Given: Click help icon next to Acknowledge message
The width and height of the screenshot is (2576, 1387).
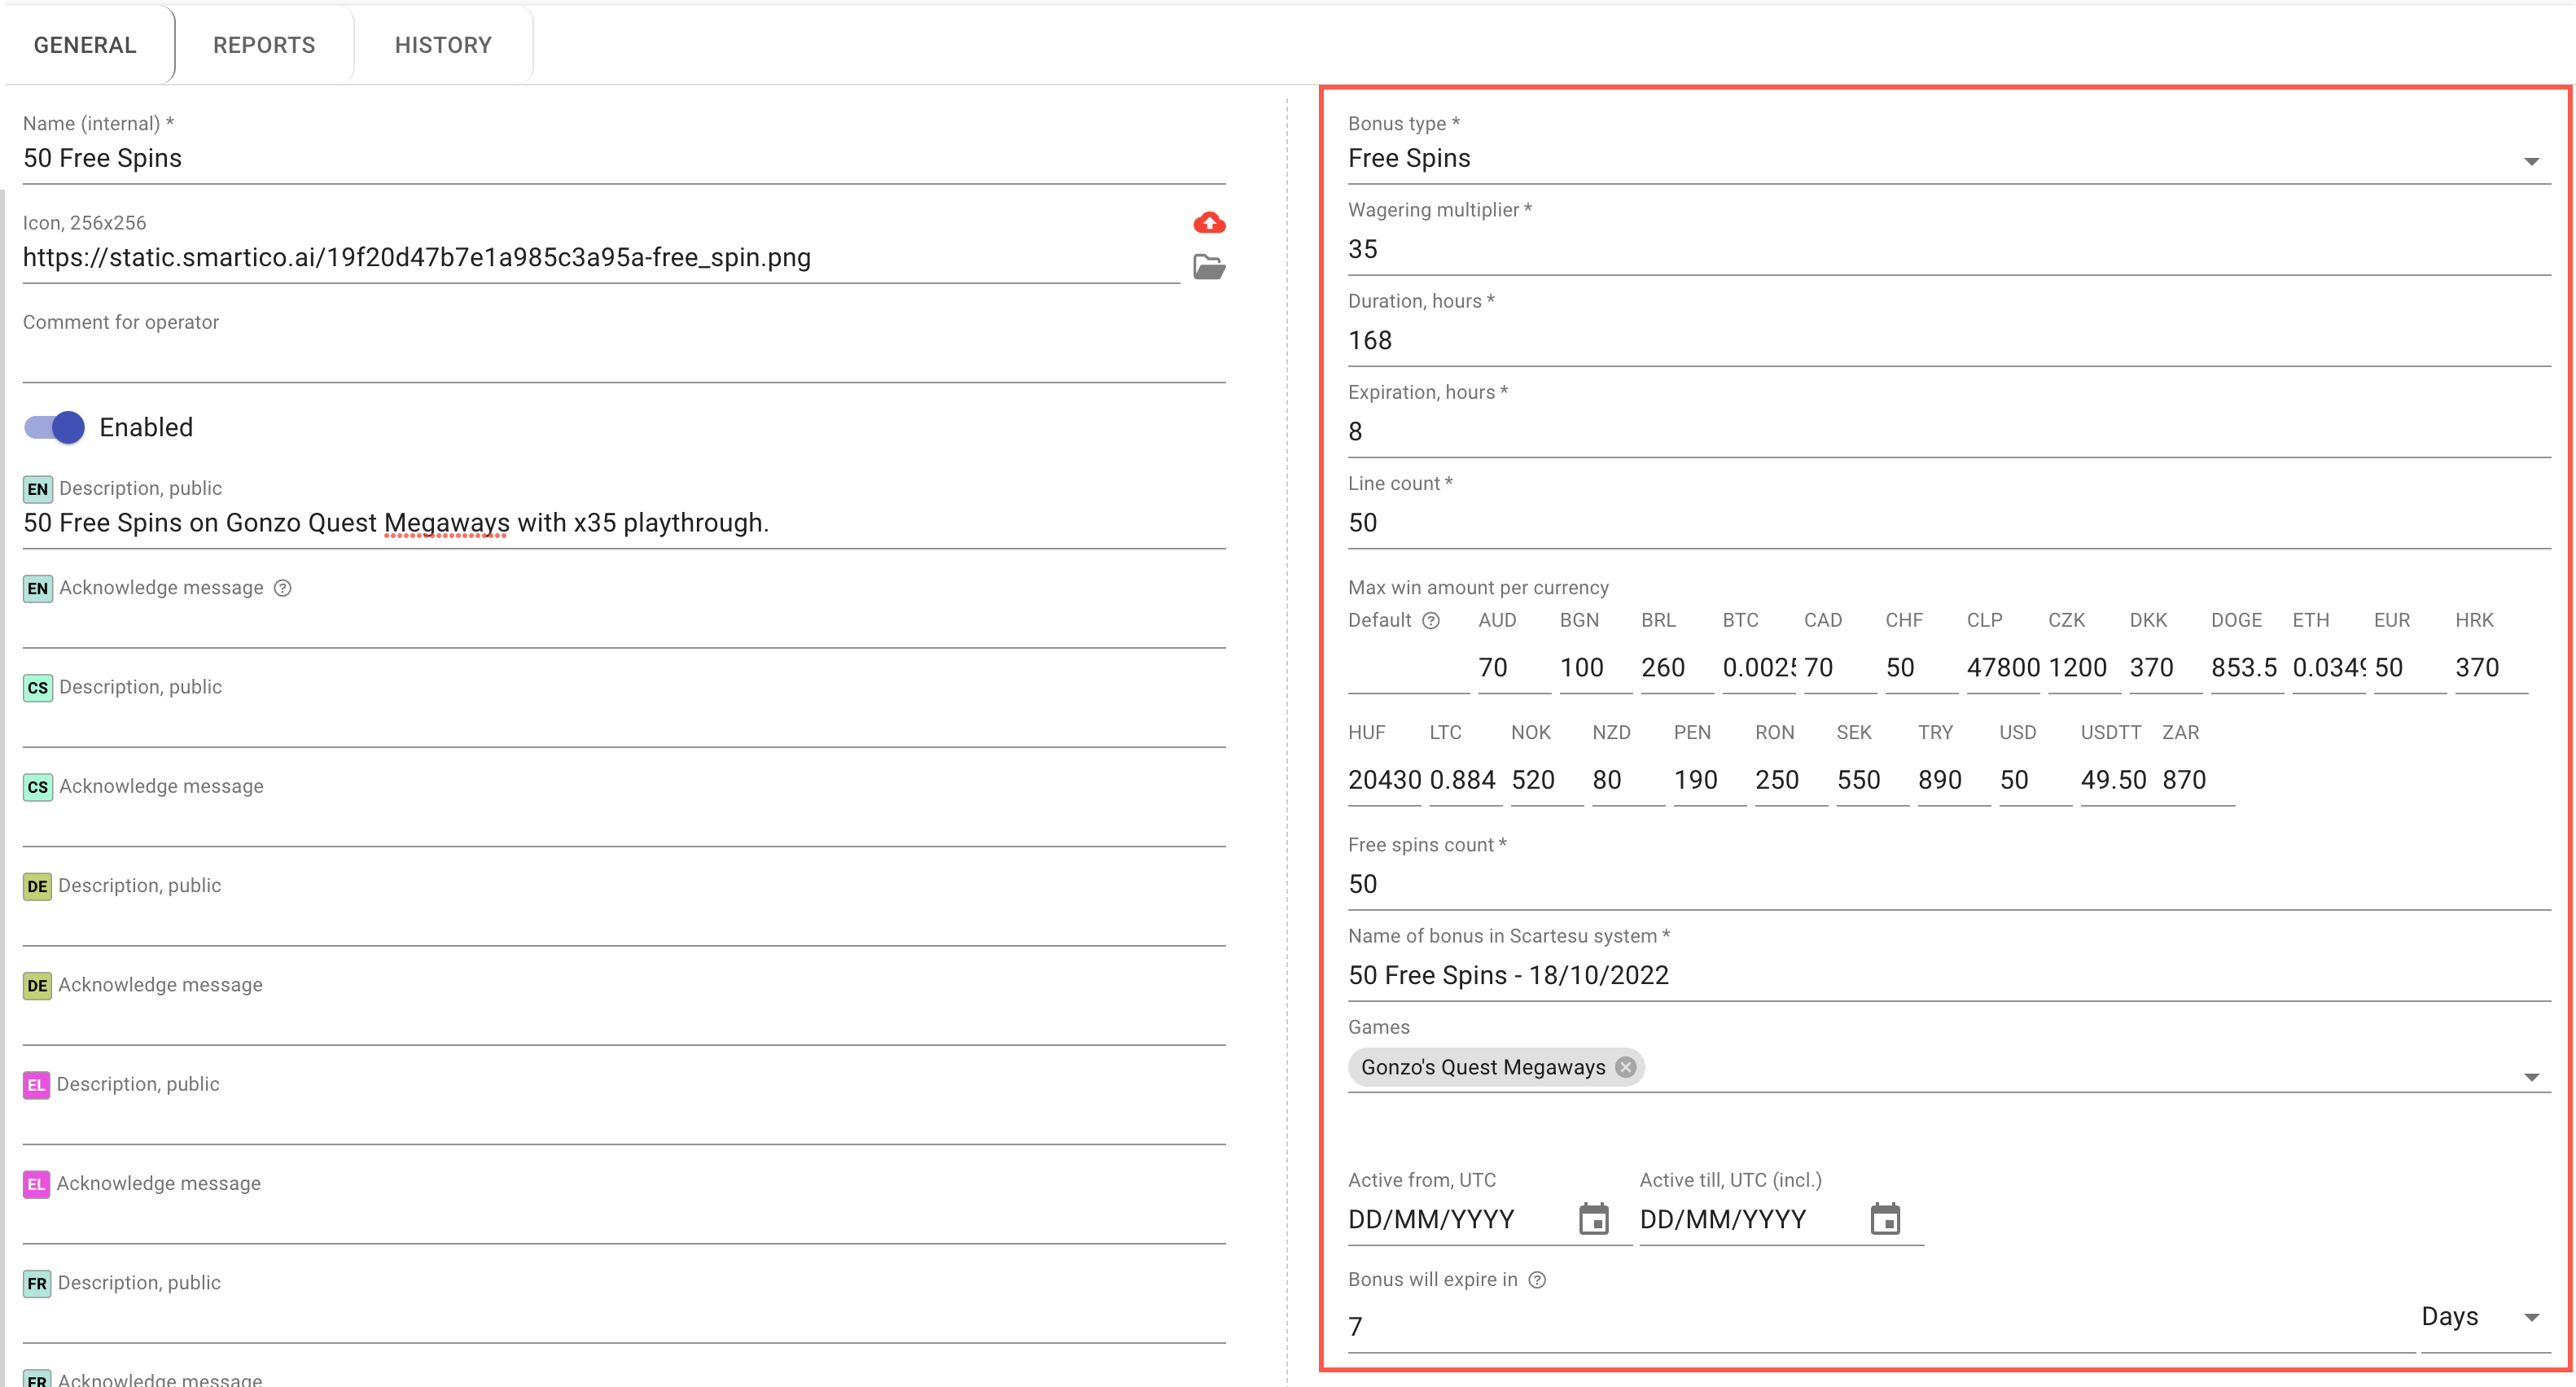Looking at the screenshot, I should coord(283,588).
